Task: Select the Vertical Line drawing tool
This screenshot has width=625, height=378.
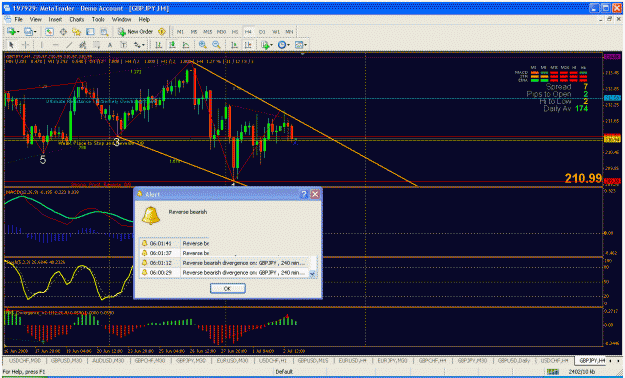Action: 41,45
